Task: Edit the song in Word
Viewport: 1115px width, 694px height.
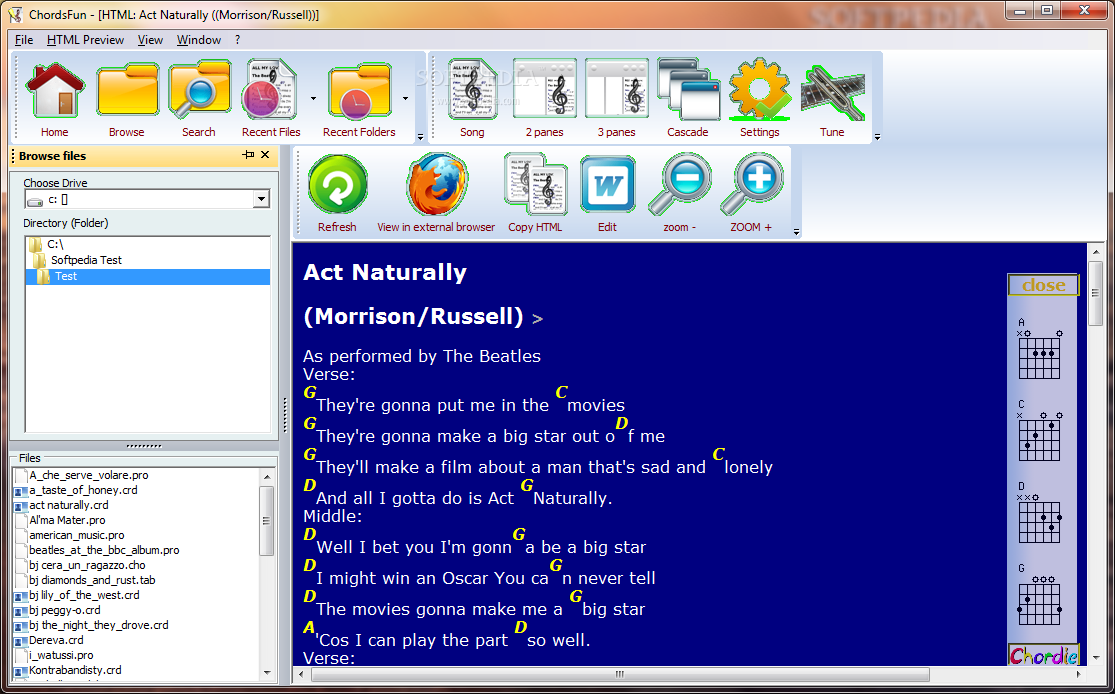Action: click(x=607, y=185)
